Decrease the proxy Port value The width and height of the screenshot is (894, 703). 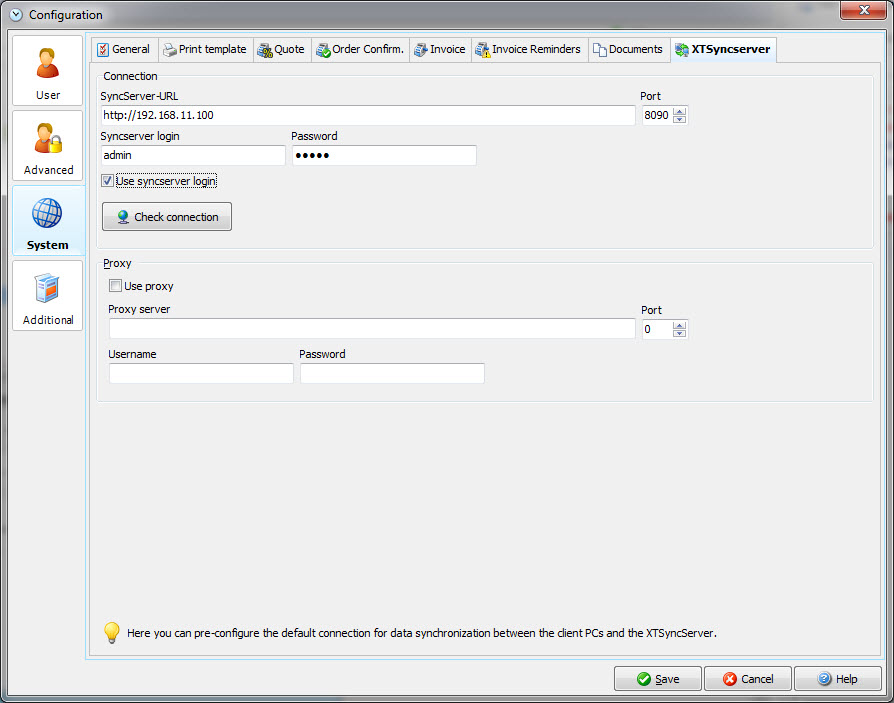coord(679,333)
